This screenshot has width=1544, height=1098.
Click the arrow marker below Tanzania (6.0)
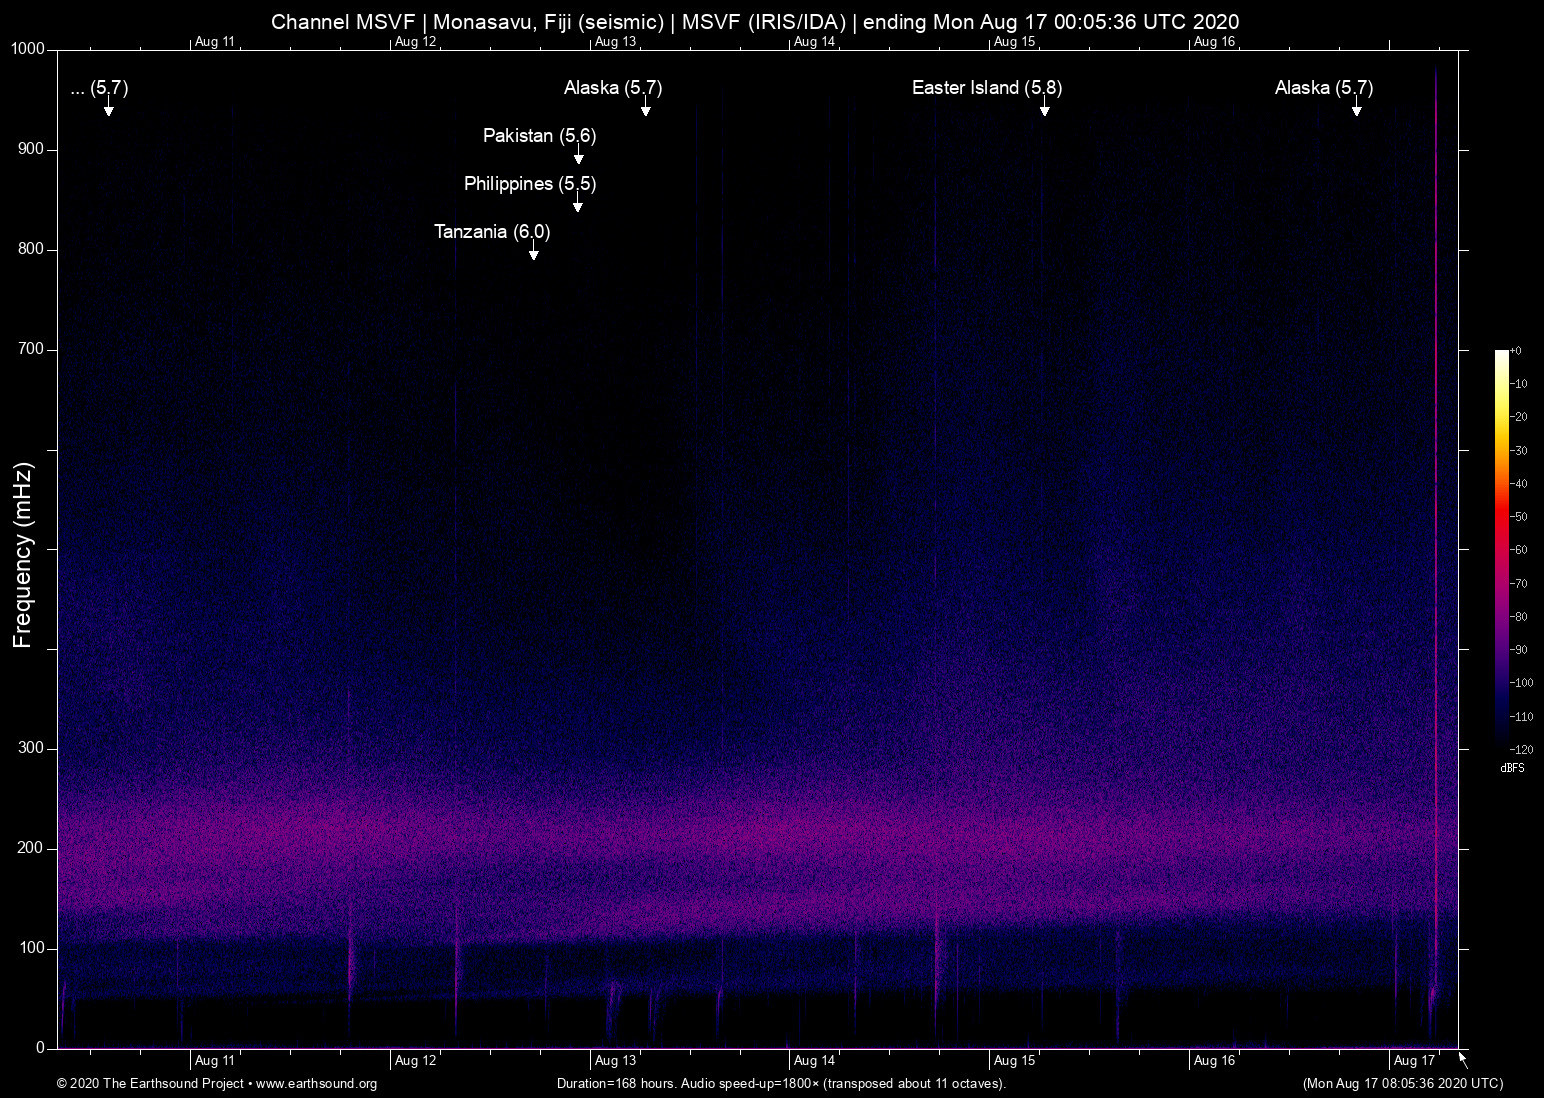pyautogui.click(x=533, y=254)
